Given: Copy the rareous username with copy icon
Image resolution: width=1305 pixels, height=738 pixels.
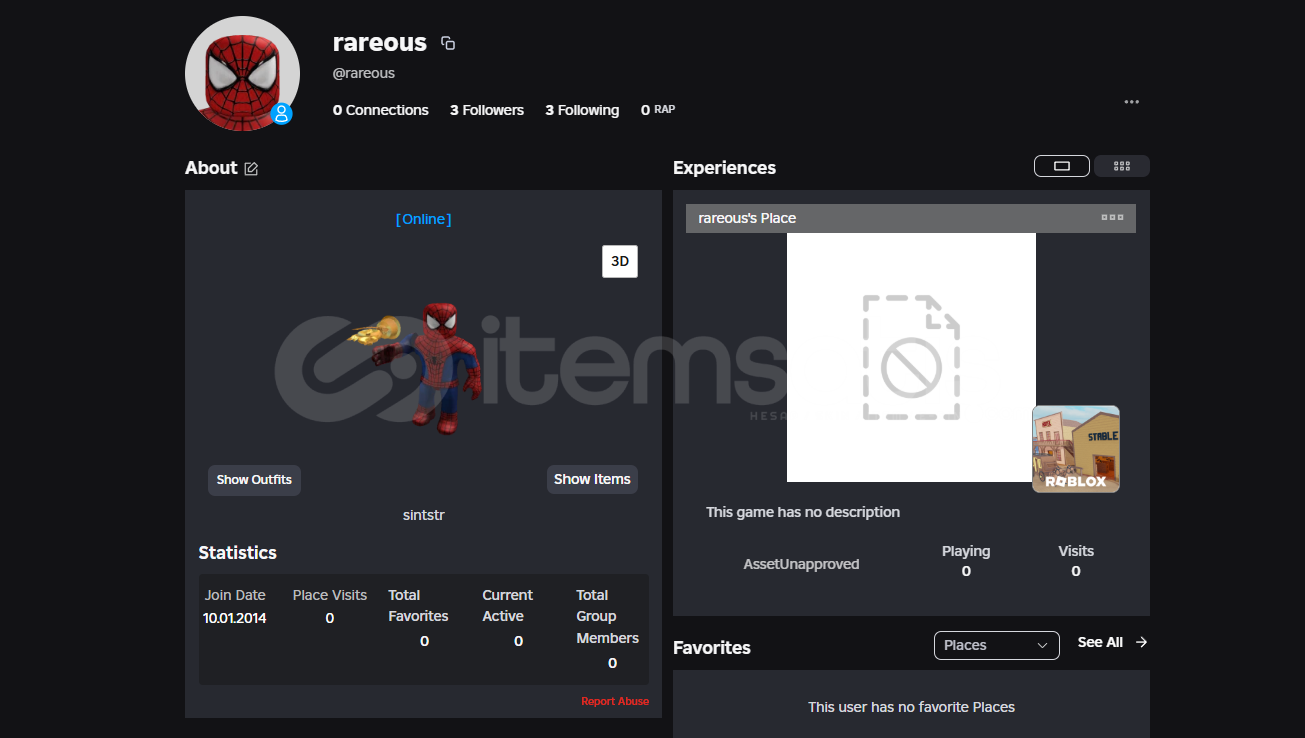Looking at the screenshot, I should (x=448, y=43).
